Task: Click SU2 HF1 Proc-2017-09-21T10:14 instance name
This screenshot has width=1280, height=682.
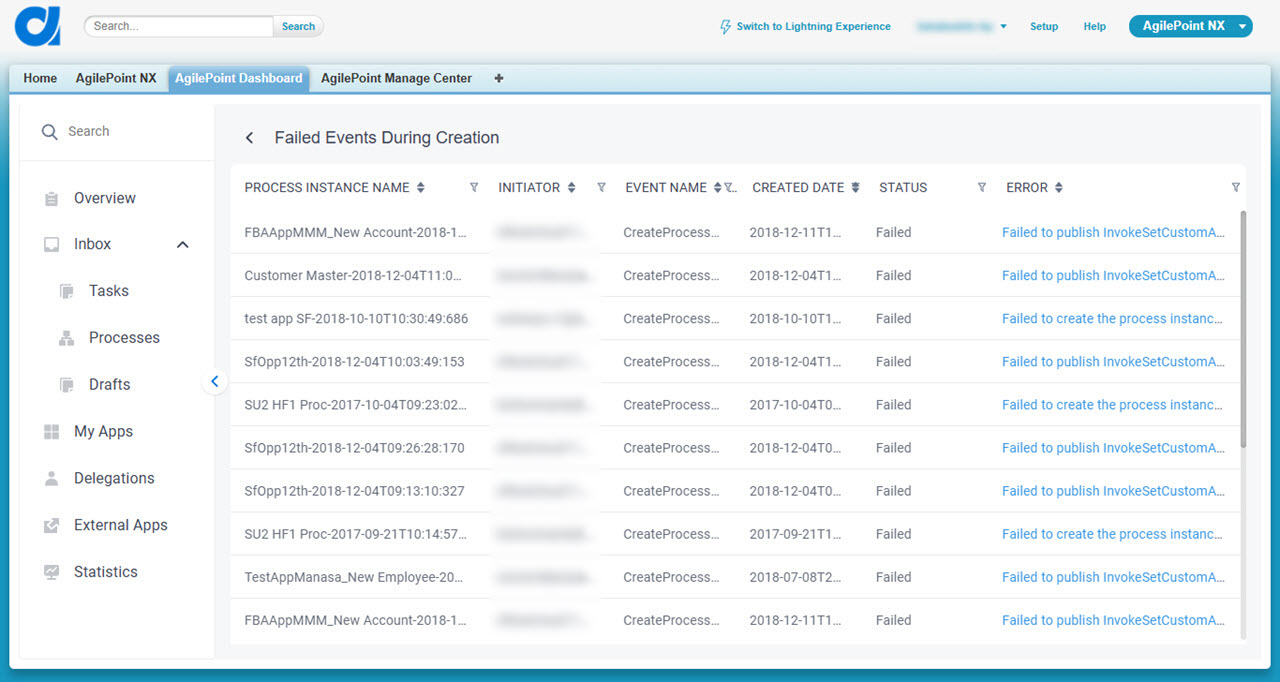Action: (x=355, y=534)
